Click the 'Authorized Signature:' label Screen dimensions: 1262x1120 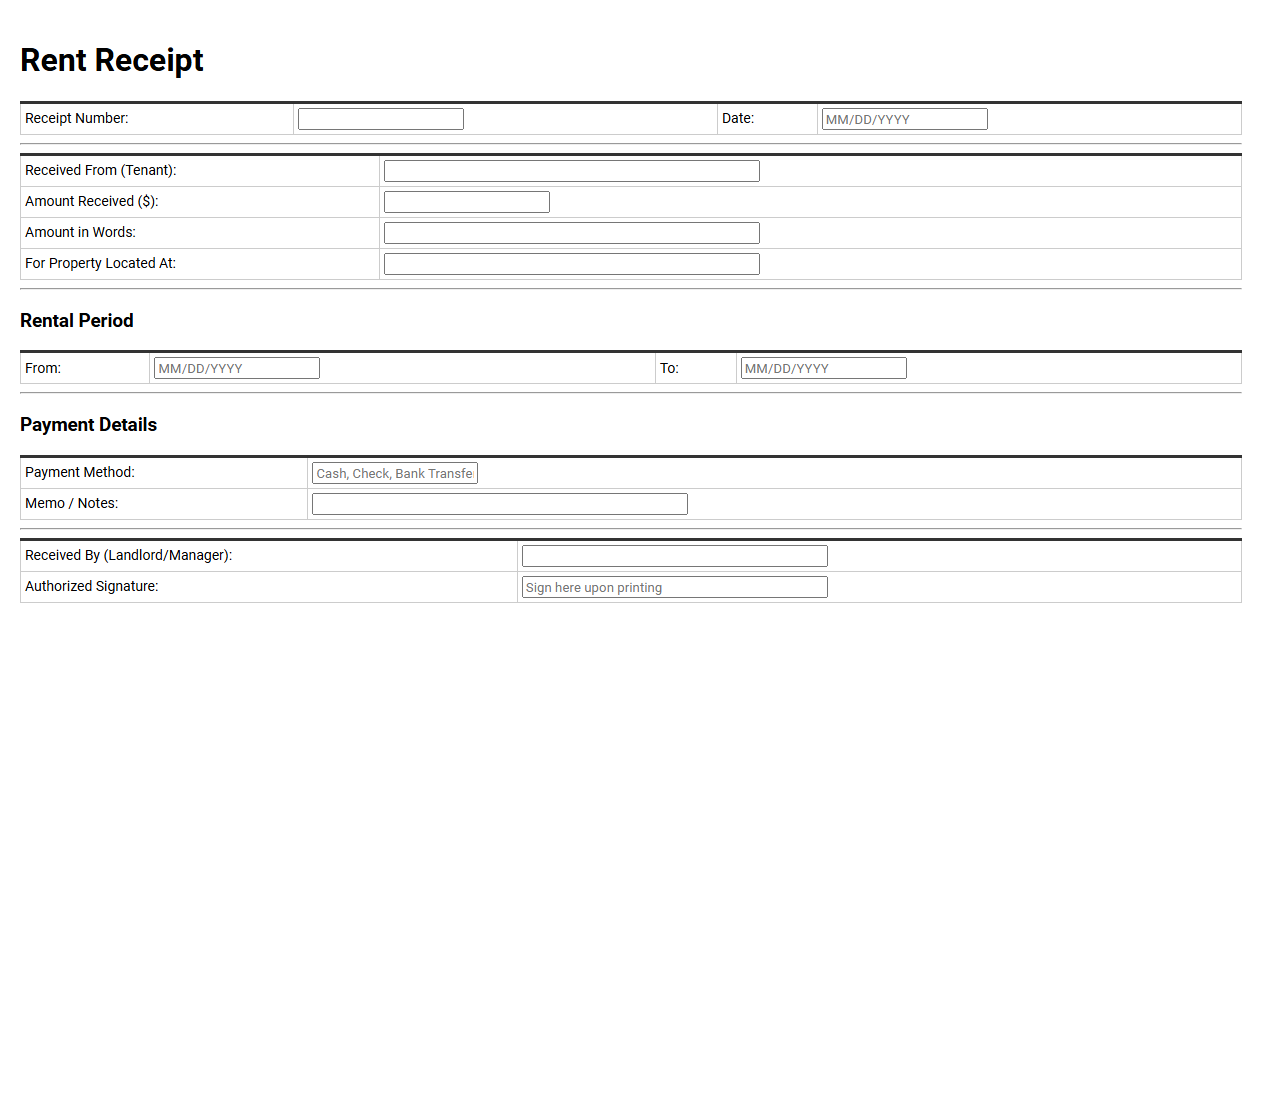pyautogui.click(x=92, y=586)
